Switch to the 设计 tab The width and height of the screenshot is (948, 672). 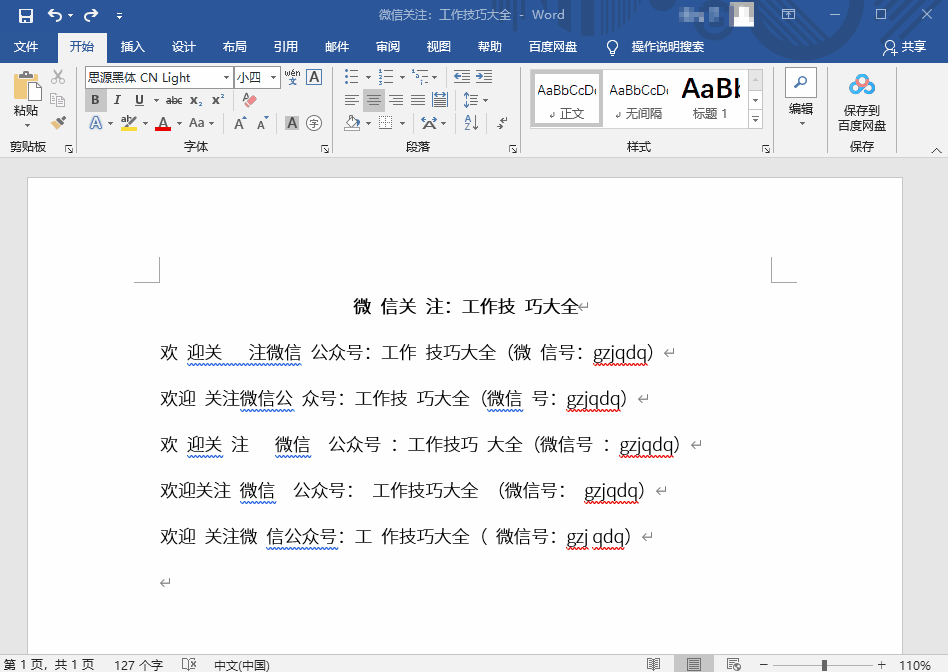pos(183,47)
